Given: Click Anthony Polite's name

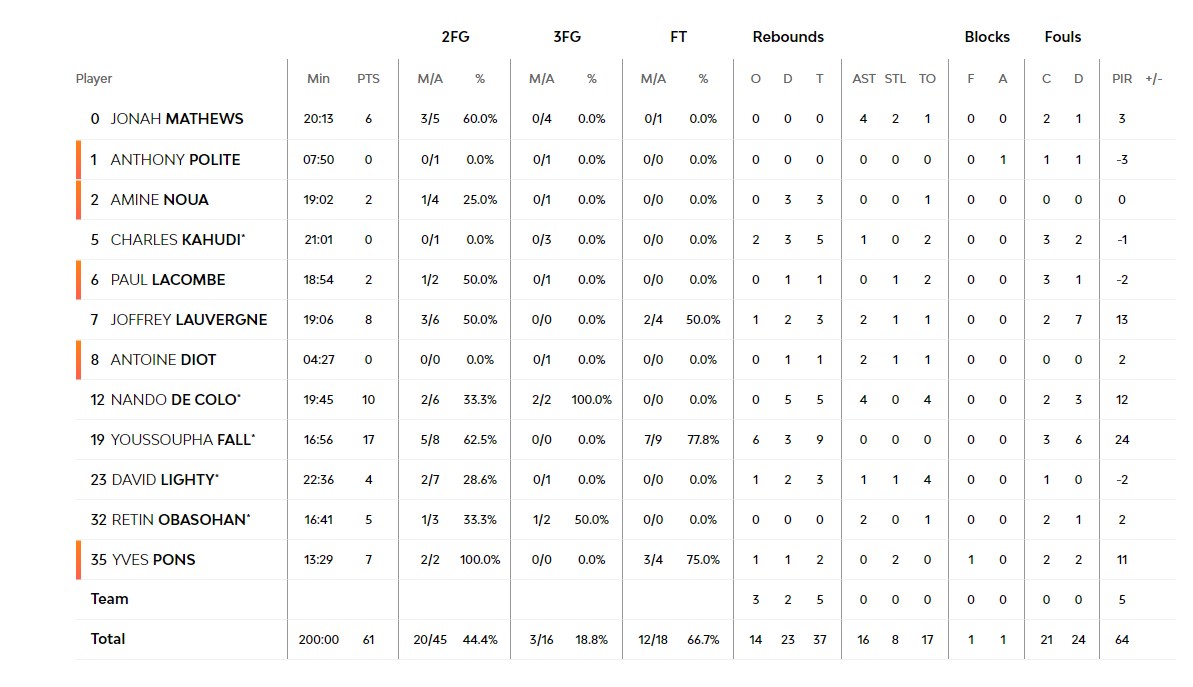Looking at the screenshot, I should click(175, 160).
